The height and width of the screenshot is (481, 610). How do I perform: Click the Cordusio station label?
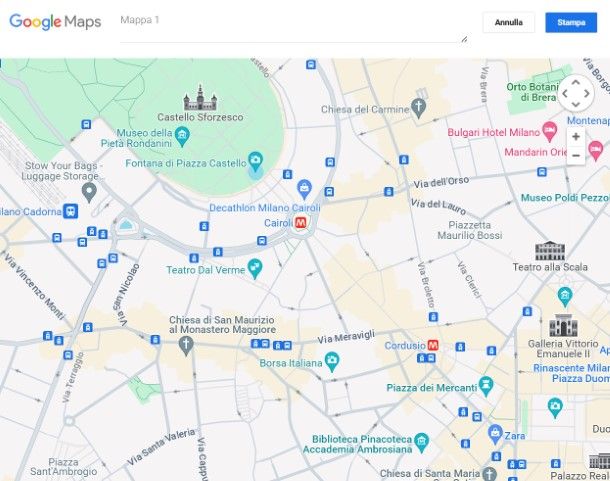coord(405,346)
